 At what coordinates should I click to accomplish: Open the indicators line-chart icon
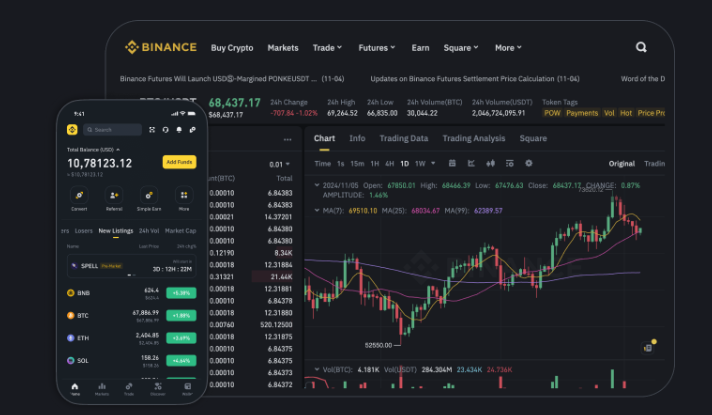(471, 163)
